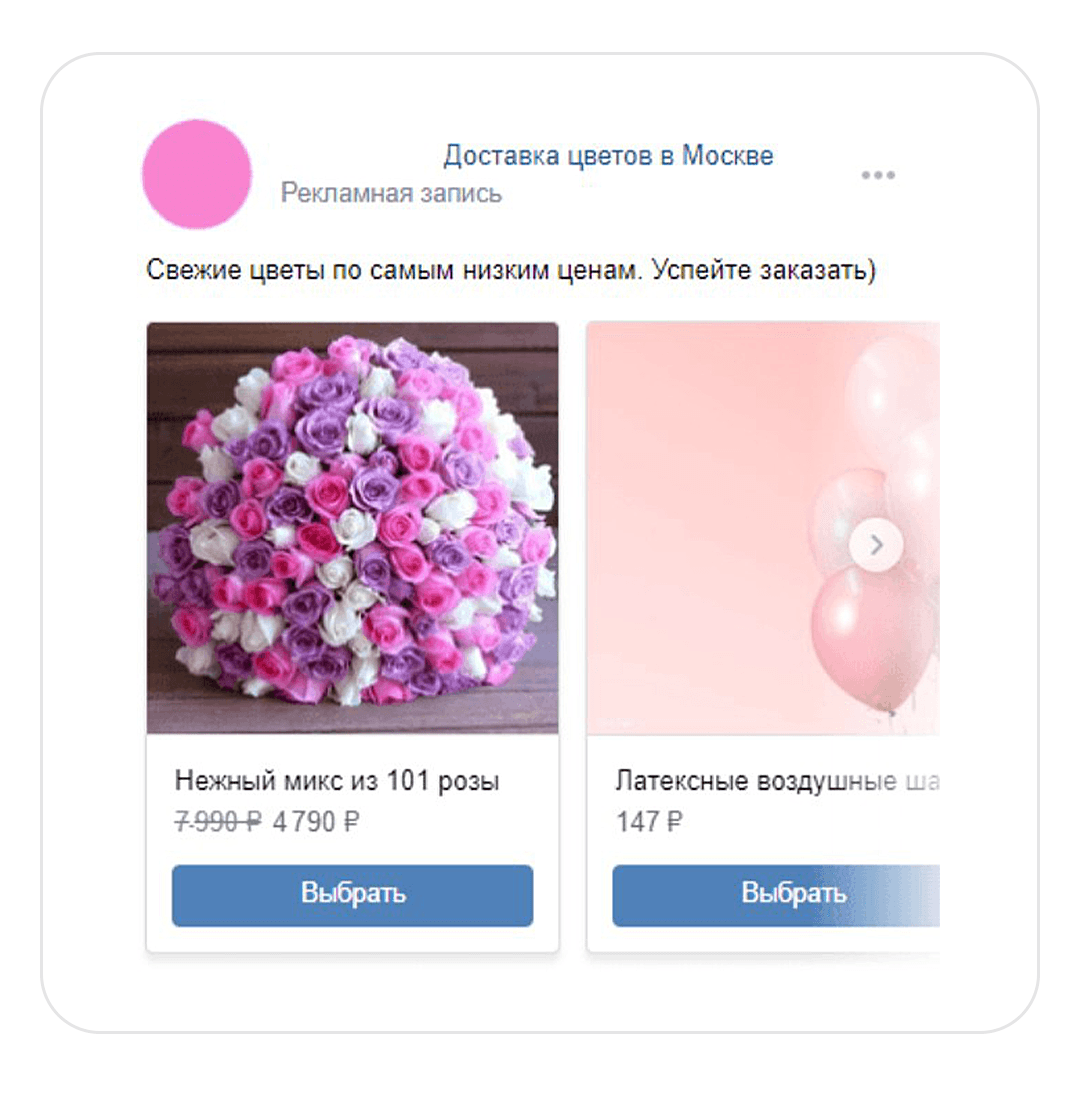This screenshot has width=1080, height=1113.
Task: Show next carousel item with arrow
Action: point(876,545)
